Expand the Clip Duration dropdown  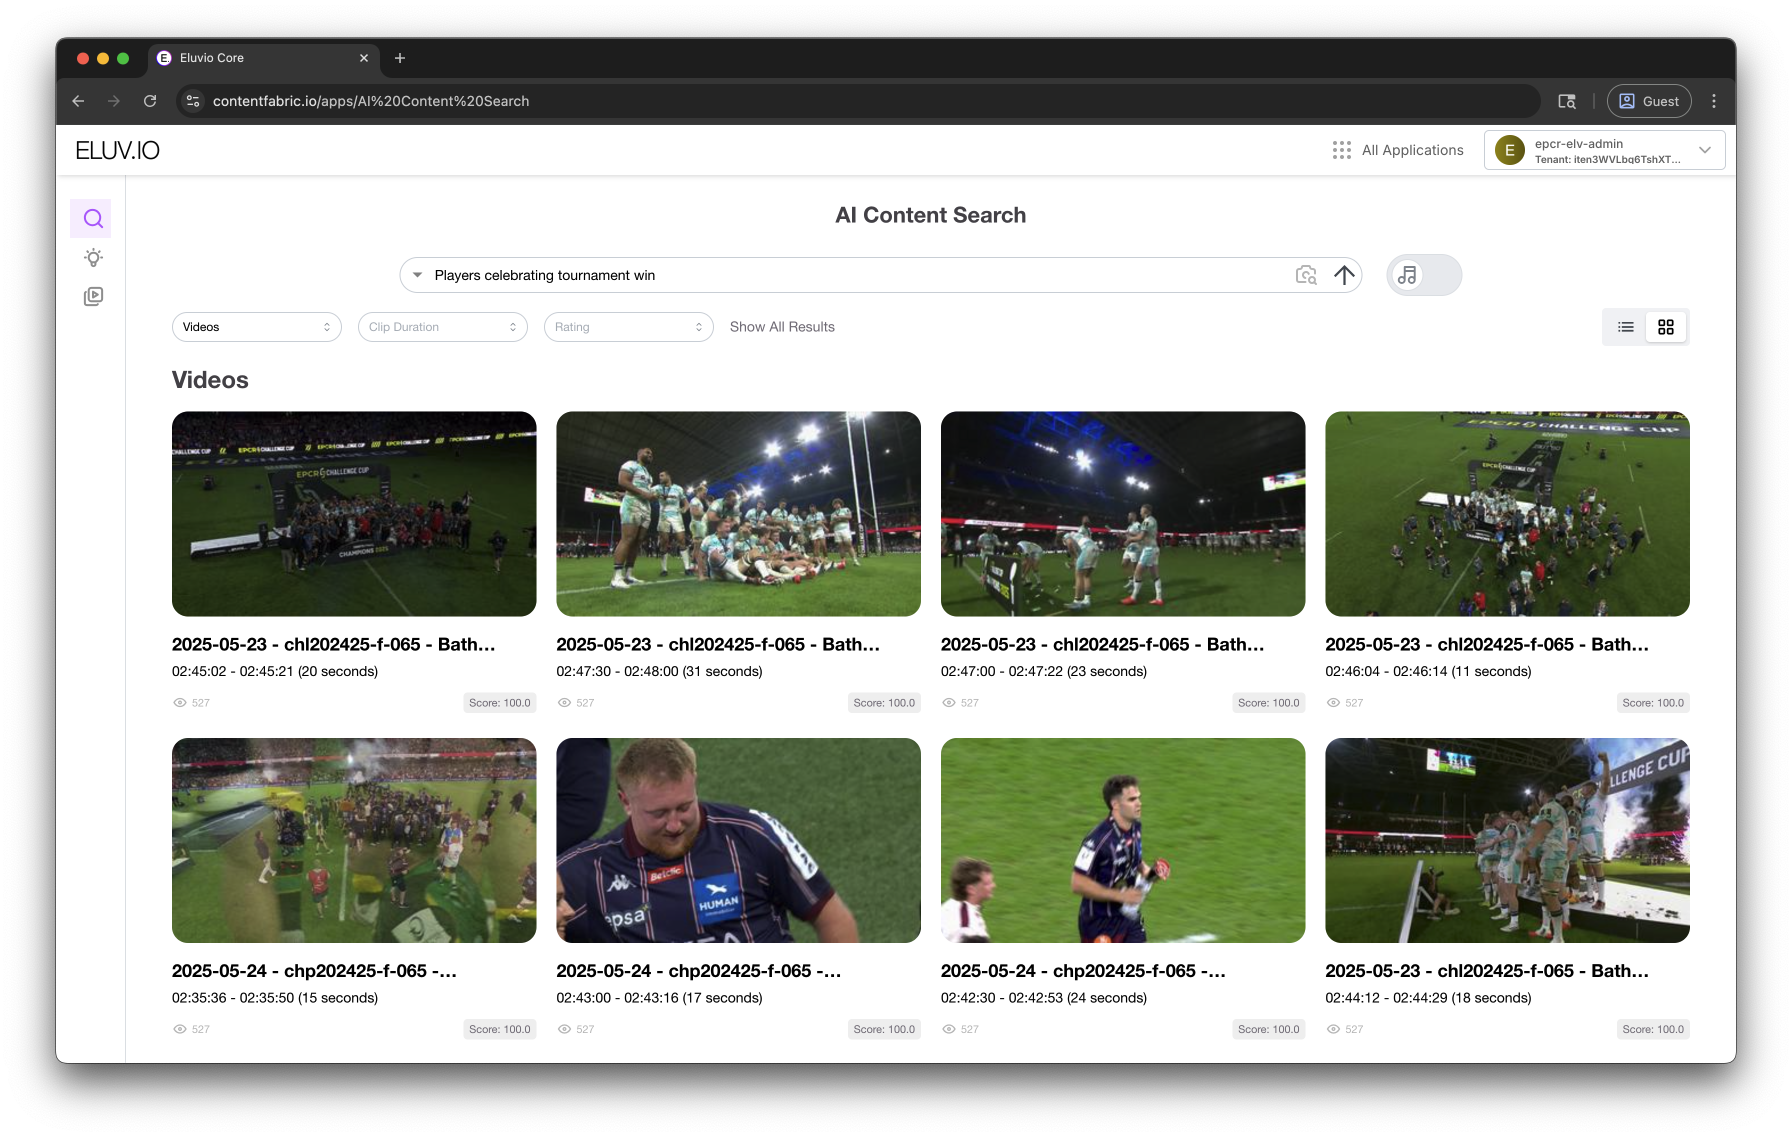pyautogui.click(x=442, y=327)
